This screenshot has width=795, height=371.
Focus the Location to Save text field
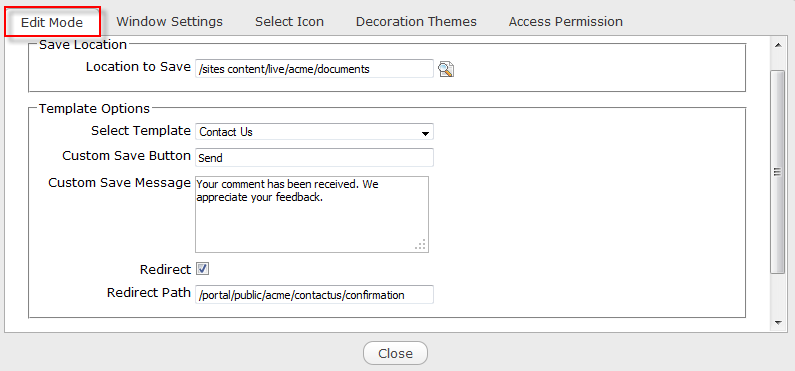click(x=314, y=69)
